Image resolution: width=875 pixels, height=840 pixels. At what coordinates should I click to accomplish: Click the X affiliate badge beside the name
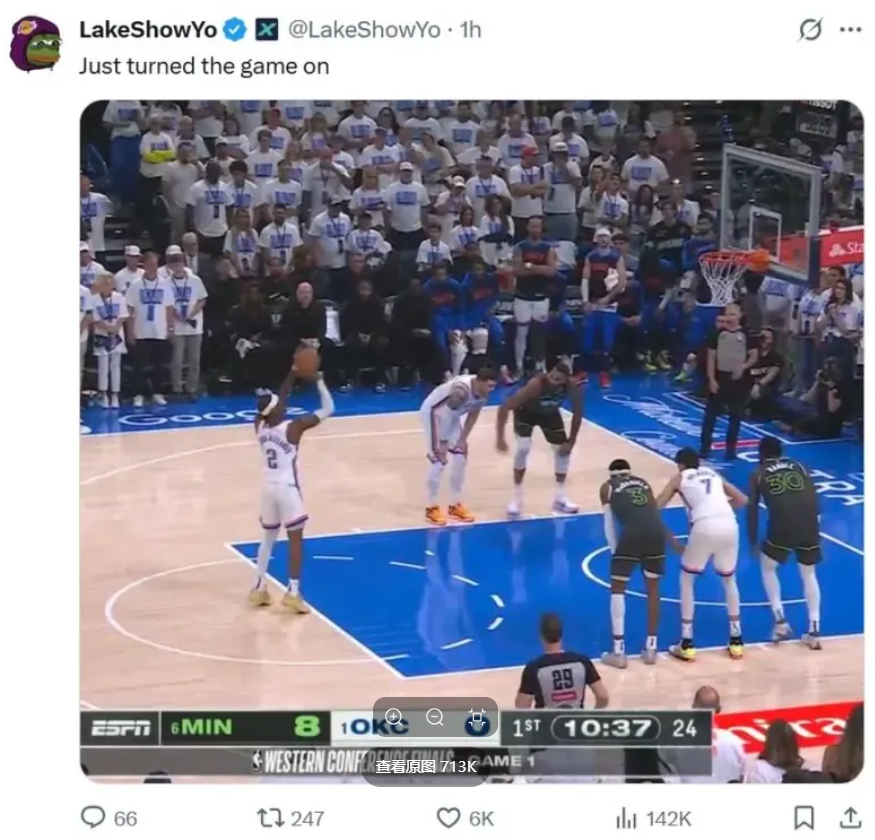tap(267, 30)
